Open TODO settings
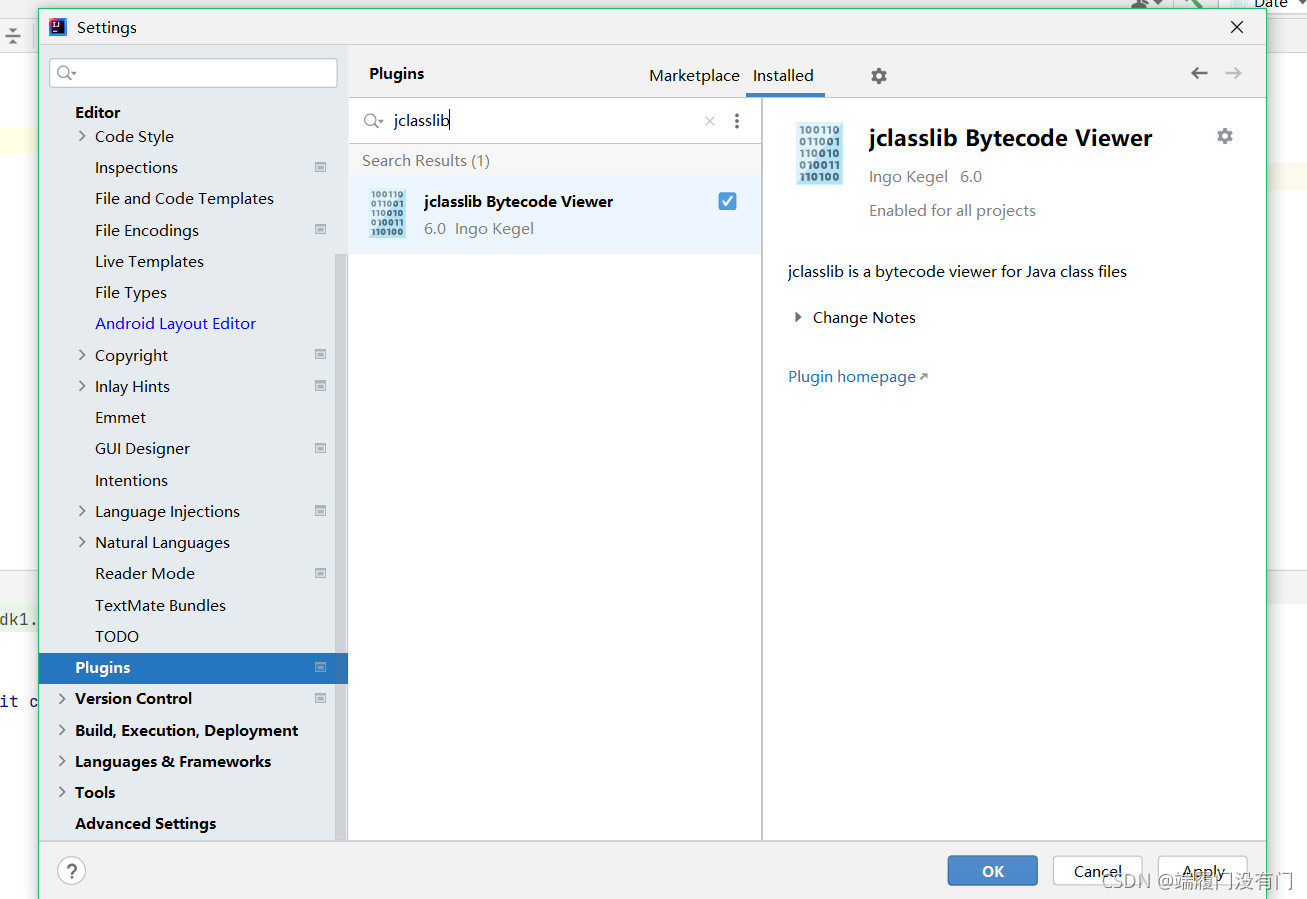The image size is (1307, 899). point(117,636)
